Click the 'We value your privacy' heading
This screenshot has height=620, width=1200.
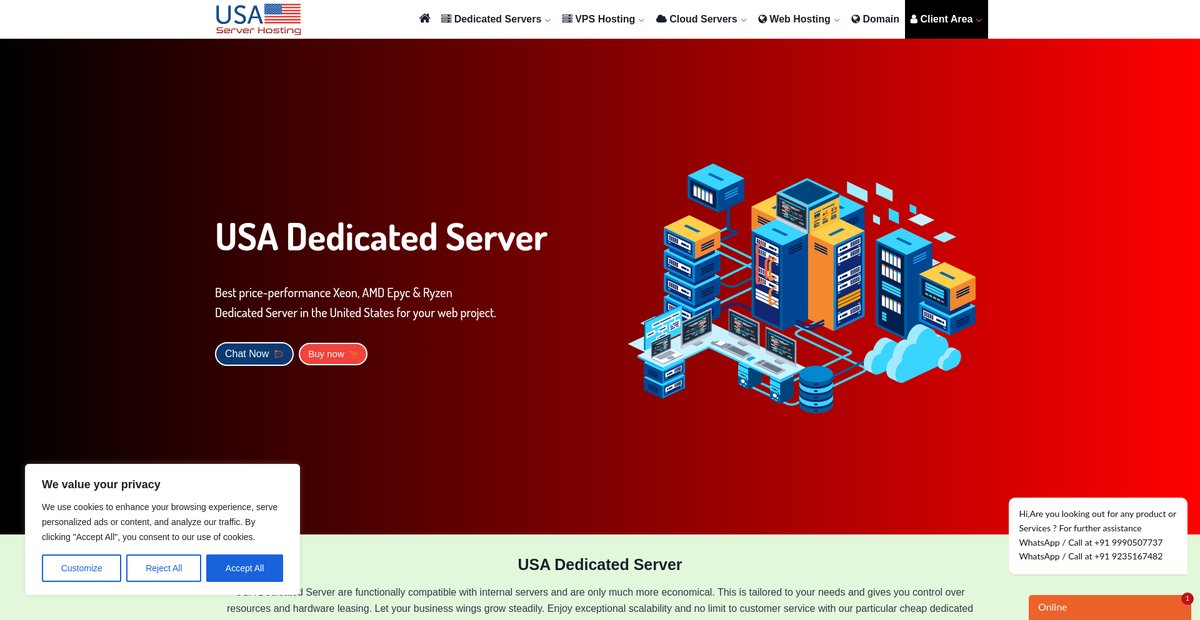[101, 484]
